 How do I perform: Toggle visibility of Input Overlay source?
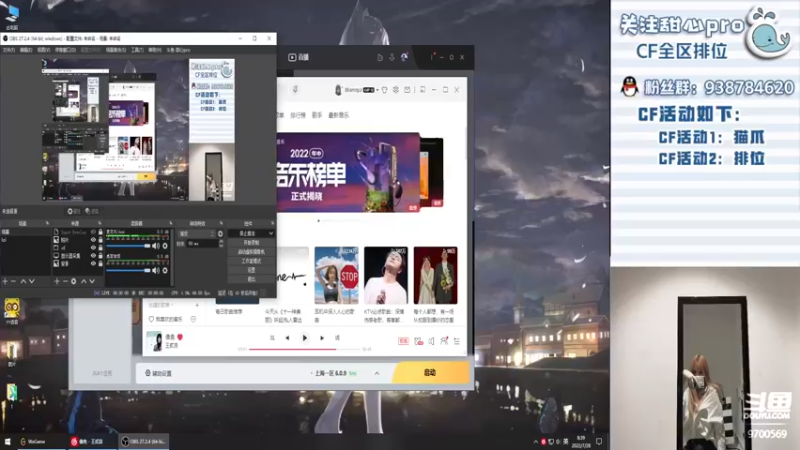click(x=93, y=232)
